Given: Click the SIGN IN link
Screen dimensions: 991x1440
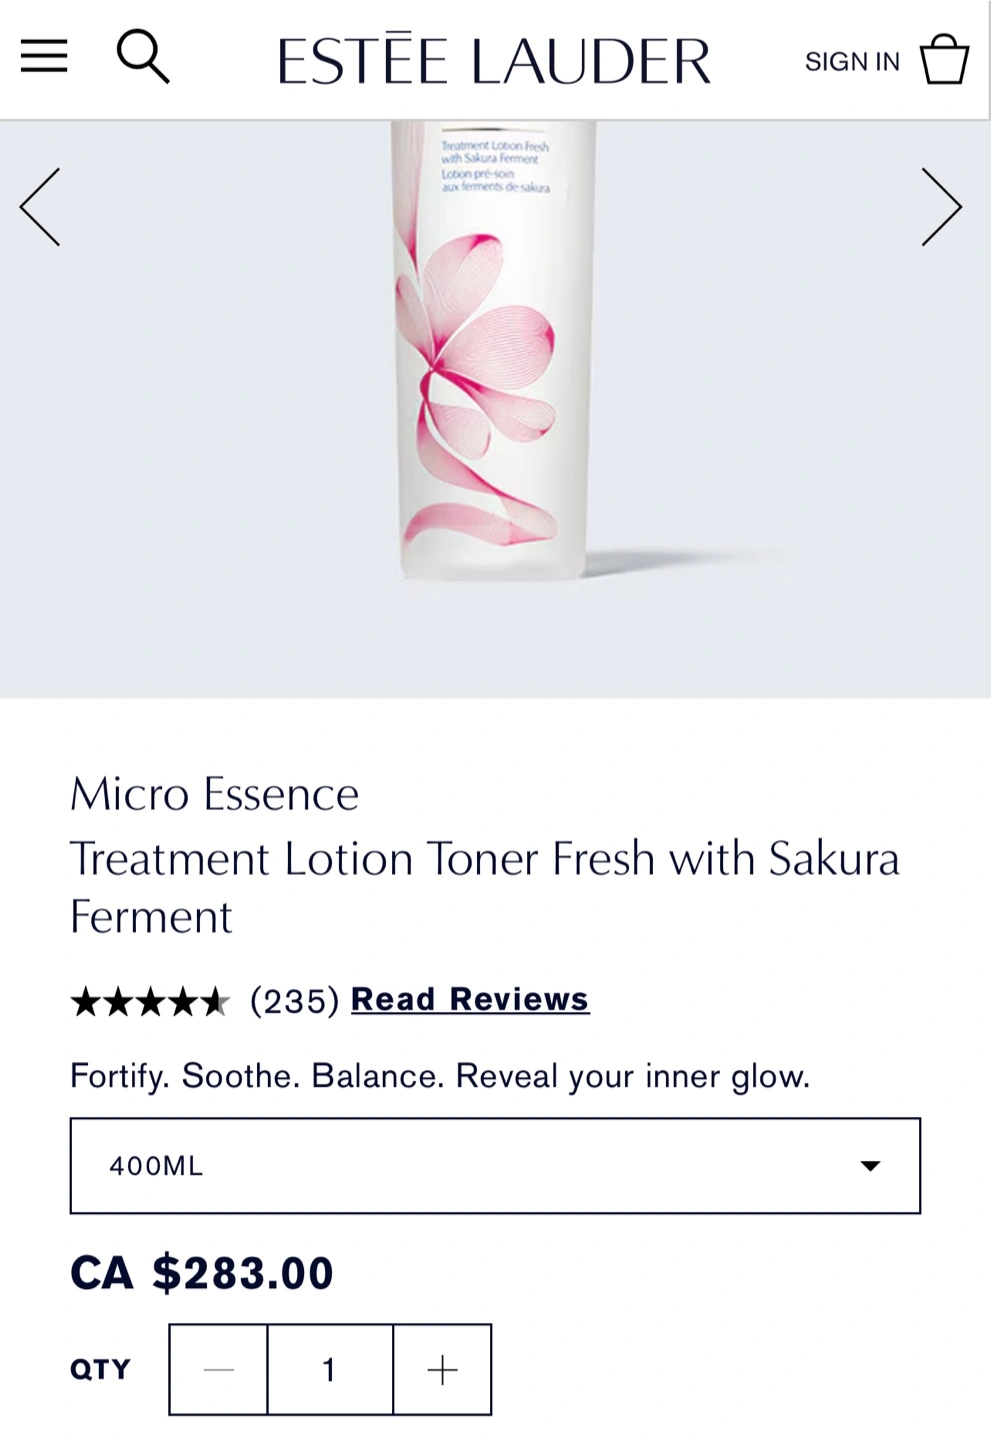Looking at the screenshot, I should [x=852, y=62].
